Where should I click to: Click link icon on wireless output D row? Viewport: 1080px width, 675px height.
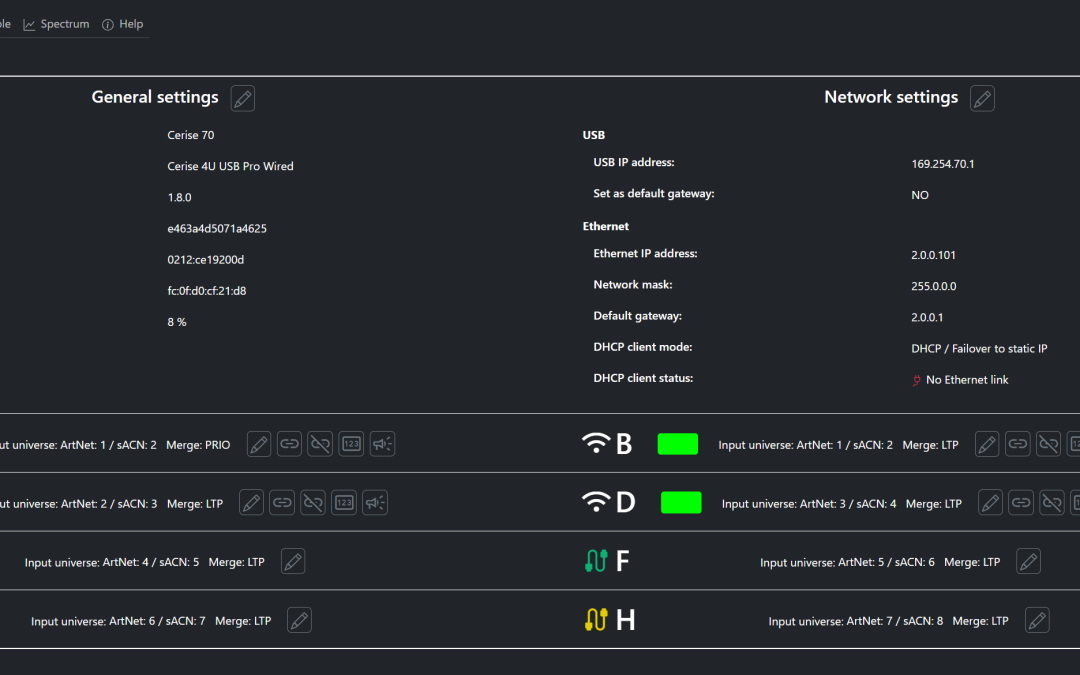click(x=1021, y=502)
